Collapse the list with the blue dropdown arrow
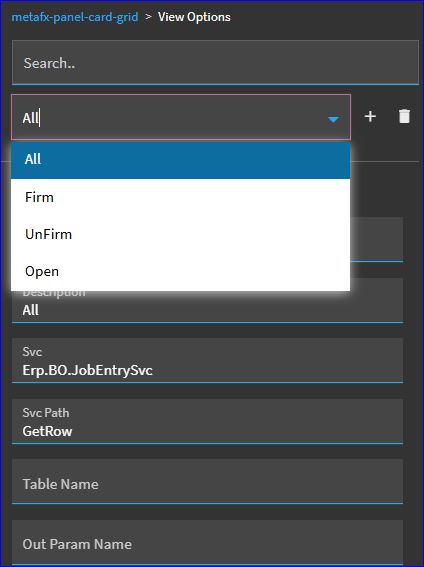Image resolution: width=424 pixels, height=567 pixels. (x=333, y=119)
